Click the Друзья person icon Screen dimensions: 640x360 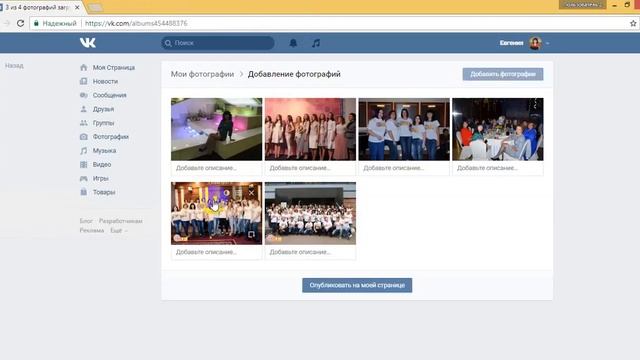coord(84,109)
